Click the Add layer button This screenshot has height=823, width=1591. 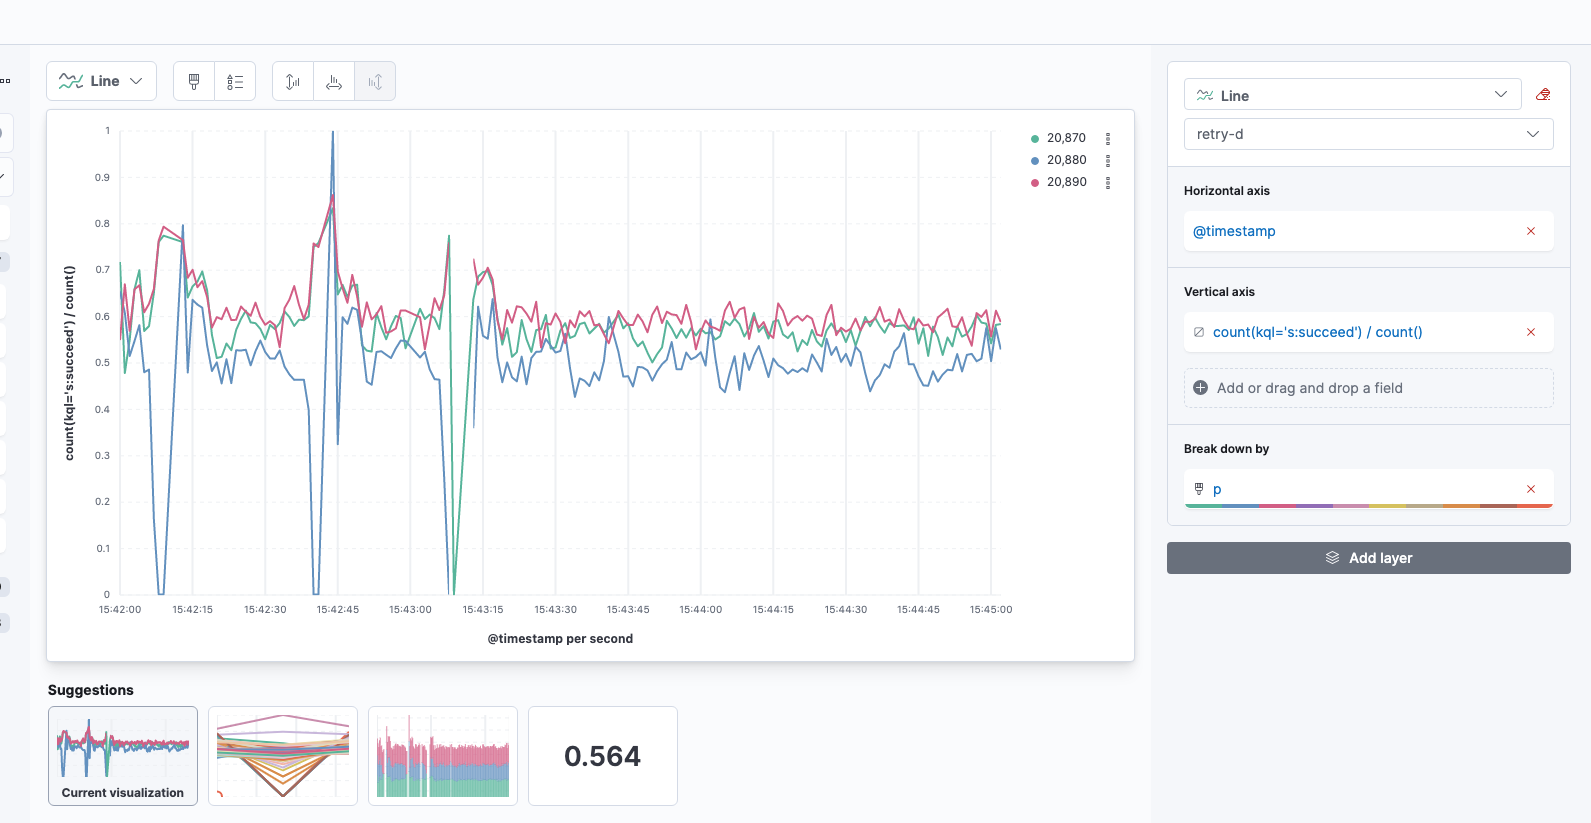pyautogui.click(x=1368, y=558)
